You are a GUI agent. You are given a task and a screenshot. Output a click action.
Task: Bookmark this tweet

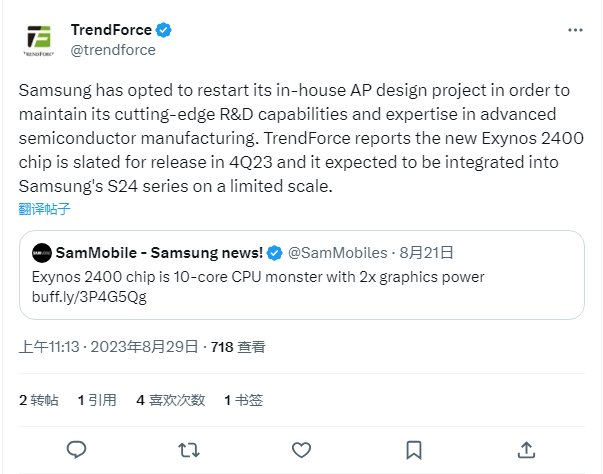click(x=413, y=448)
